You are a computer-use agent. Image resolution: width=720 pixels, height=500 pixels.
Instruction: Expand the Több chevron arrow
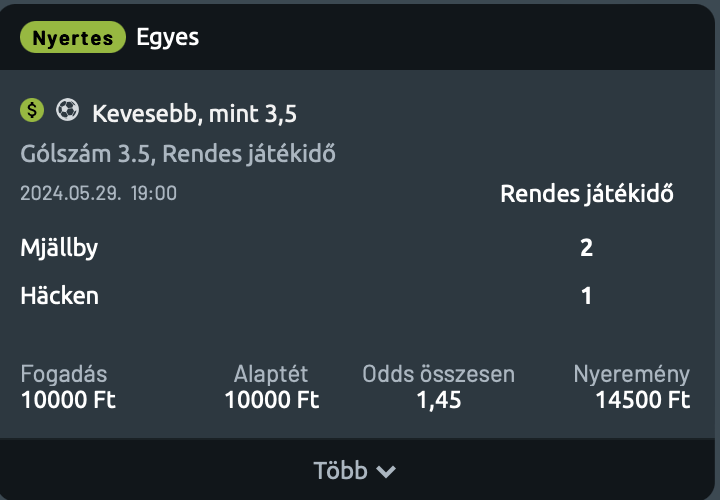(386, 471)
